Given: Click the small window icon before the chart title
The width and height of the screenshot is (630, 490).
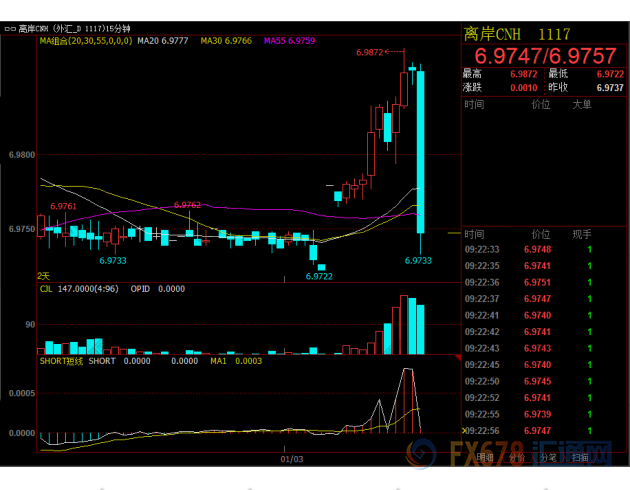Looking at the screenshot, I should [10, 29].
